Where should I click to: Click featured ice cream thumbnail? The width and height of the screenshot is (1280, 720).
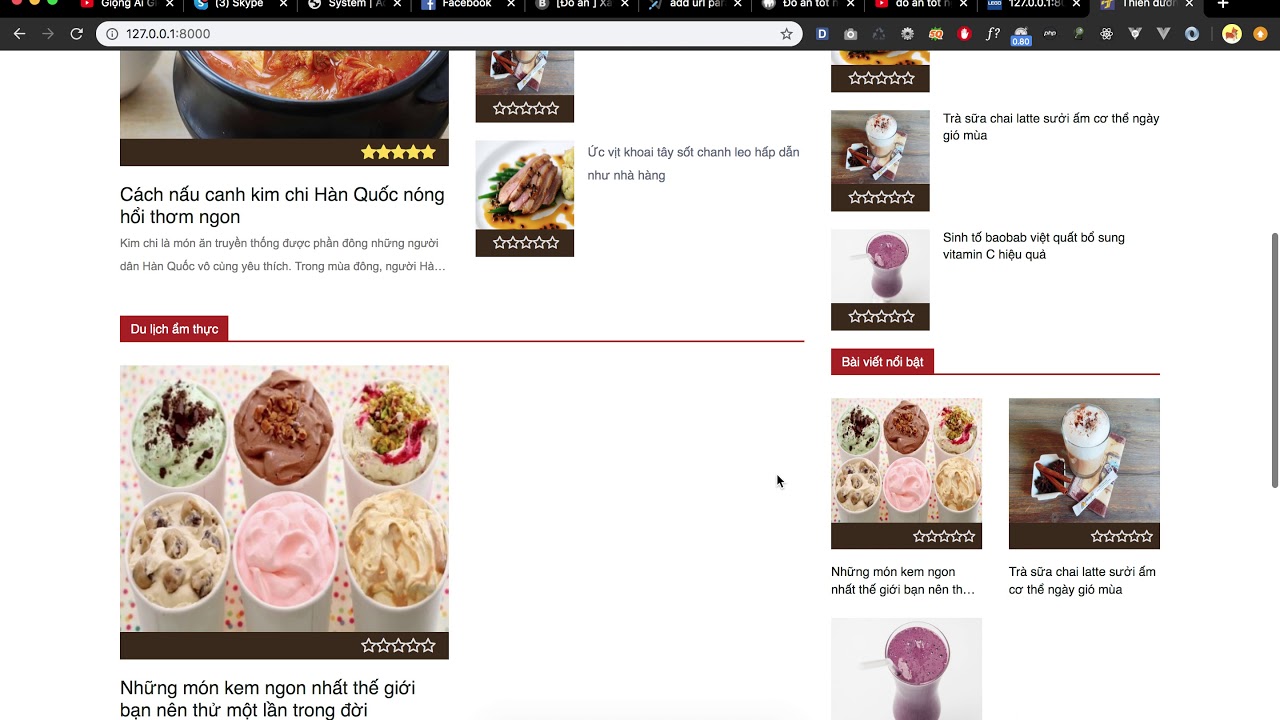pos(906,461)
